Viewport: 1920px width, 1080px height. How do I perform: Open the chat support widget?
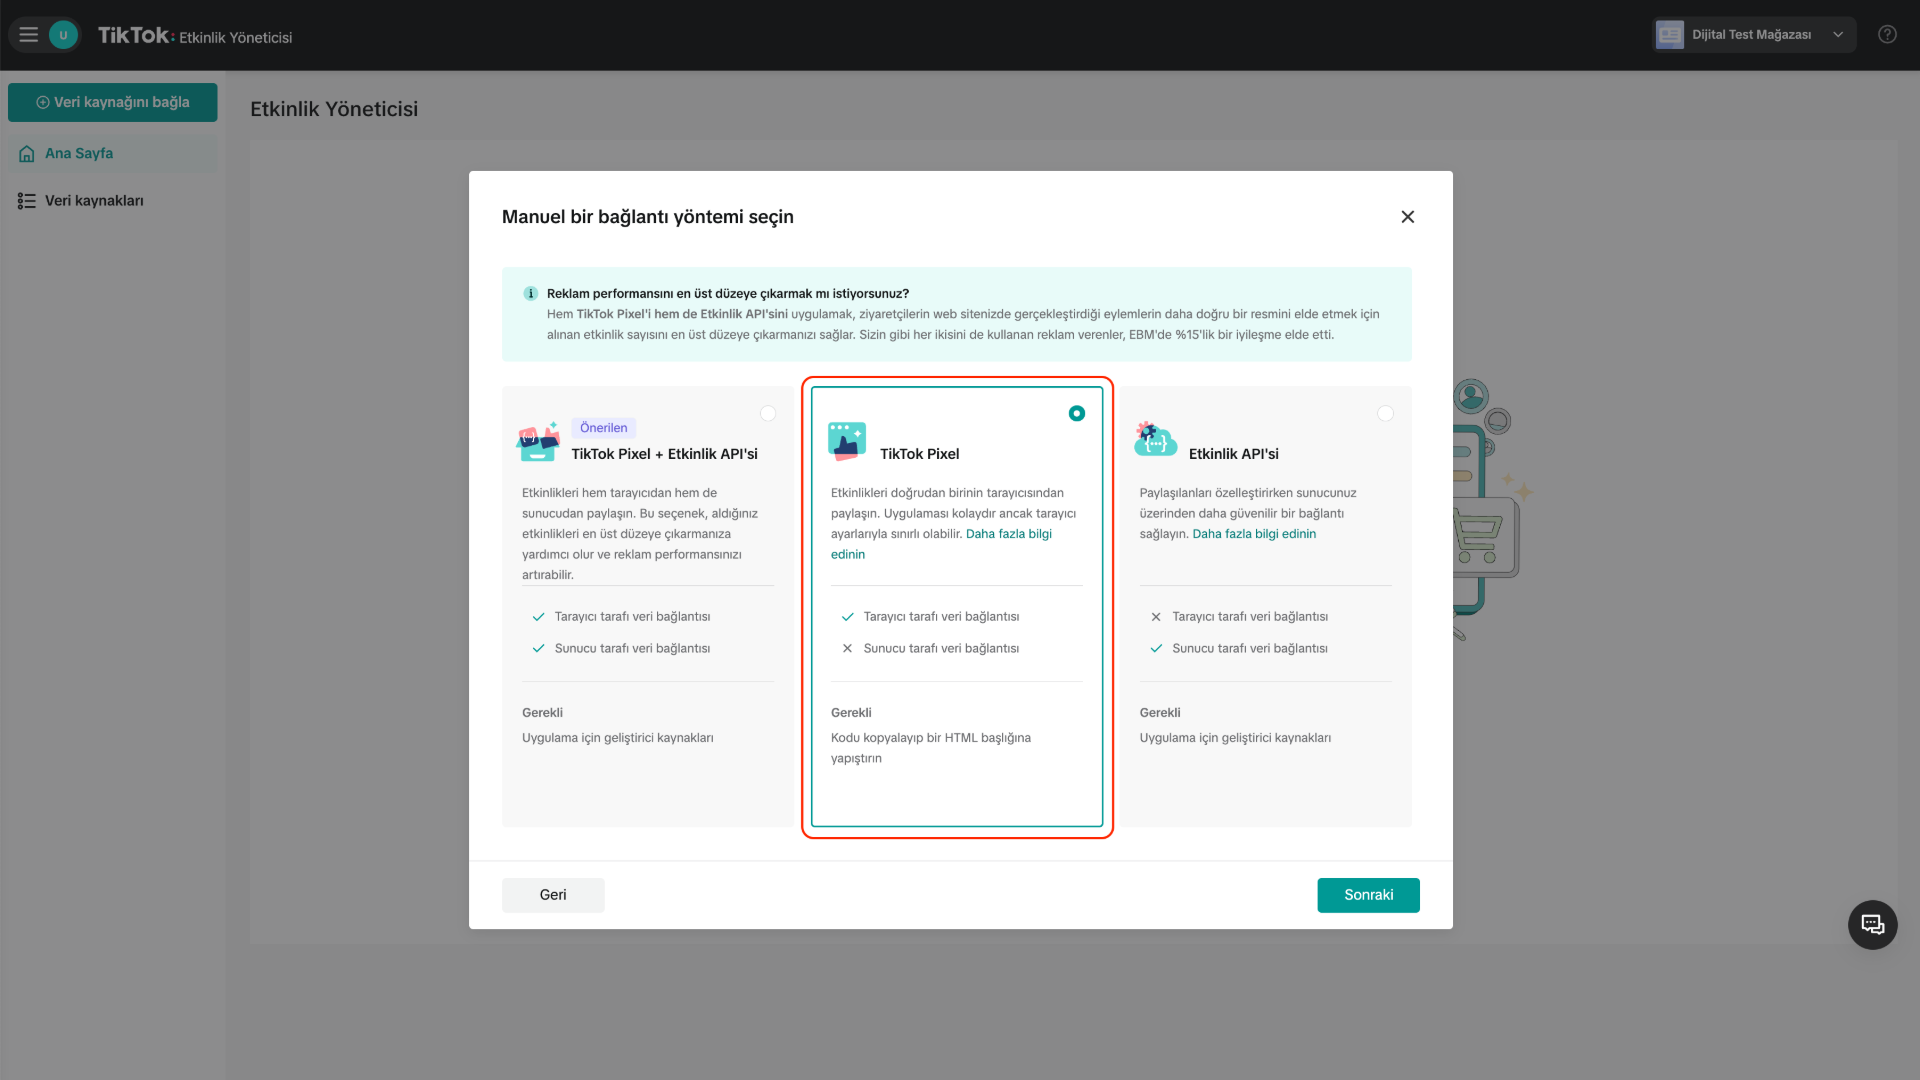pos(1873,925)
